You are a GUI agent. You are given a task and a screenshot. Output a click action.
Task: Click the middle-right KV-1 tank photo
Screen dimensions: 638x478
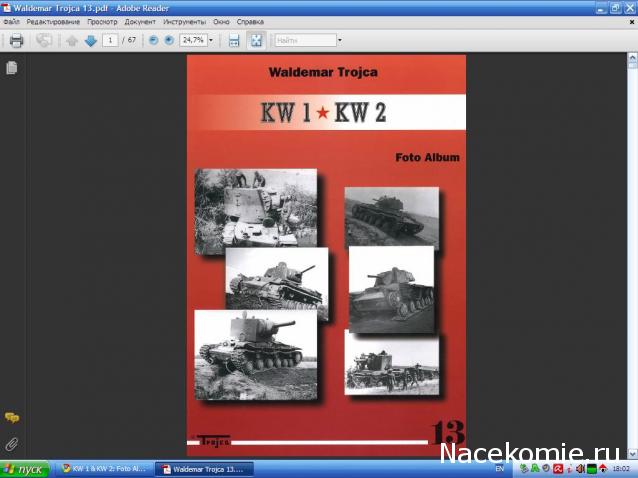[x=391, y=290]
